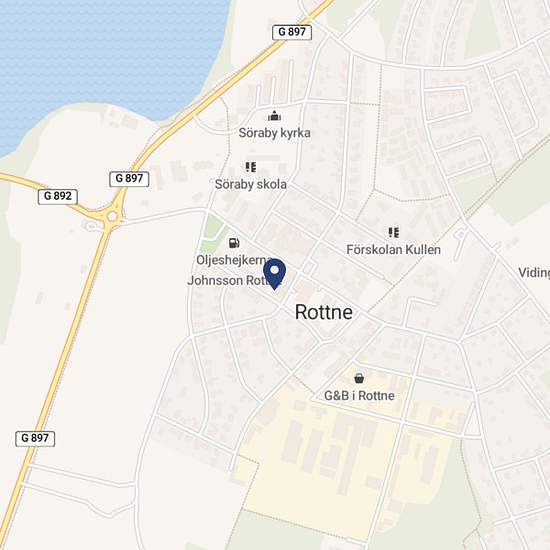Click the G 892 road shield

tap(58, 196)
